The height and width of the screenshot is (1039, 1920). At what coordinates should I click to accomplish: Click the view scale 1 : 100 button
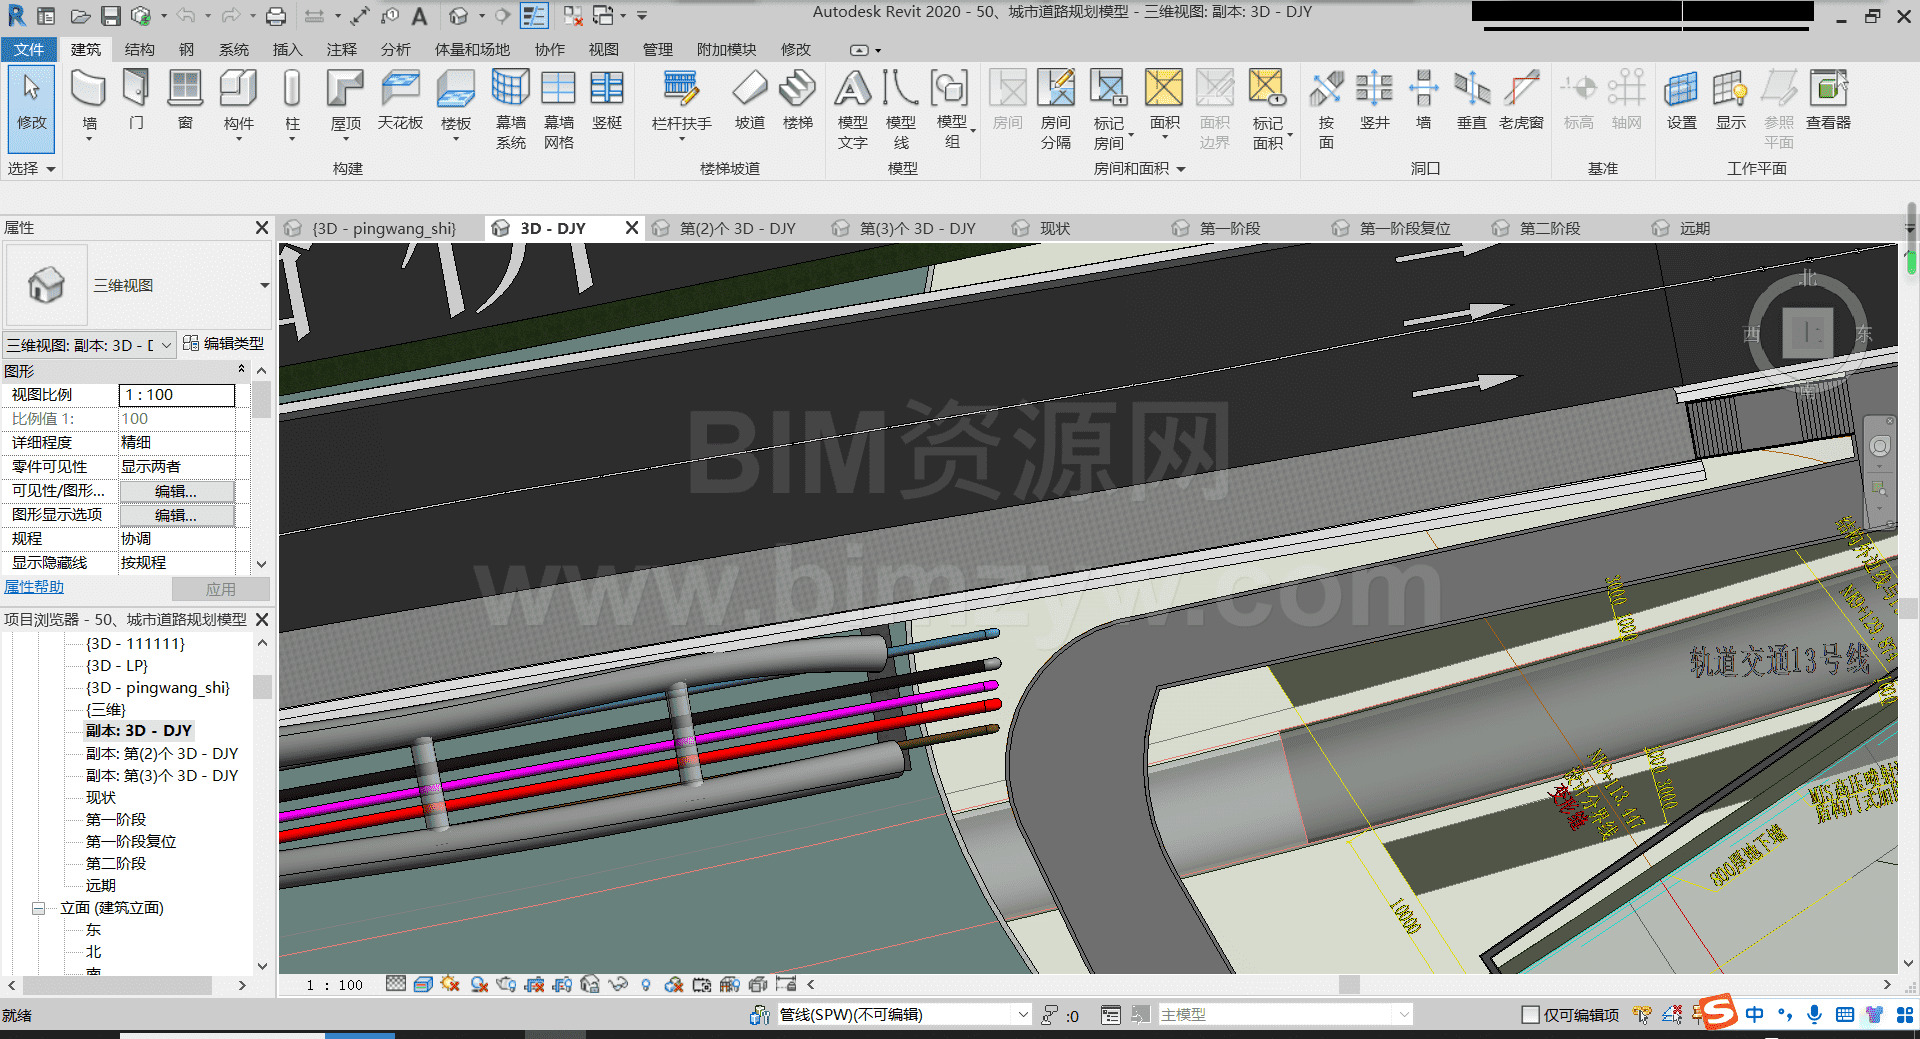334,985
